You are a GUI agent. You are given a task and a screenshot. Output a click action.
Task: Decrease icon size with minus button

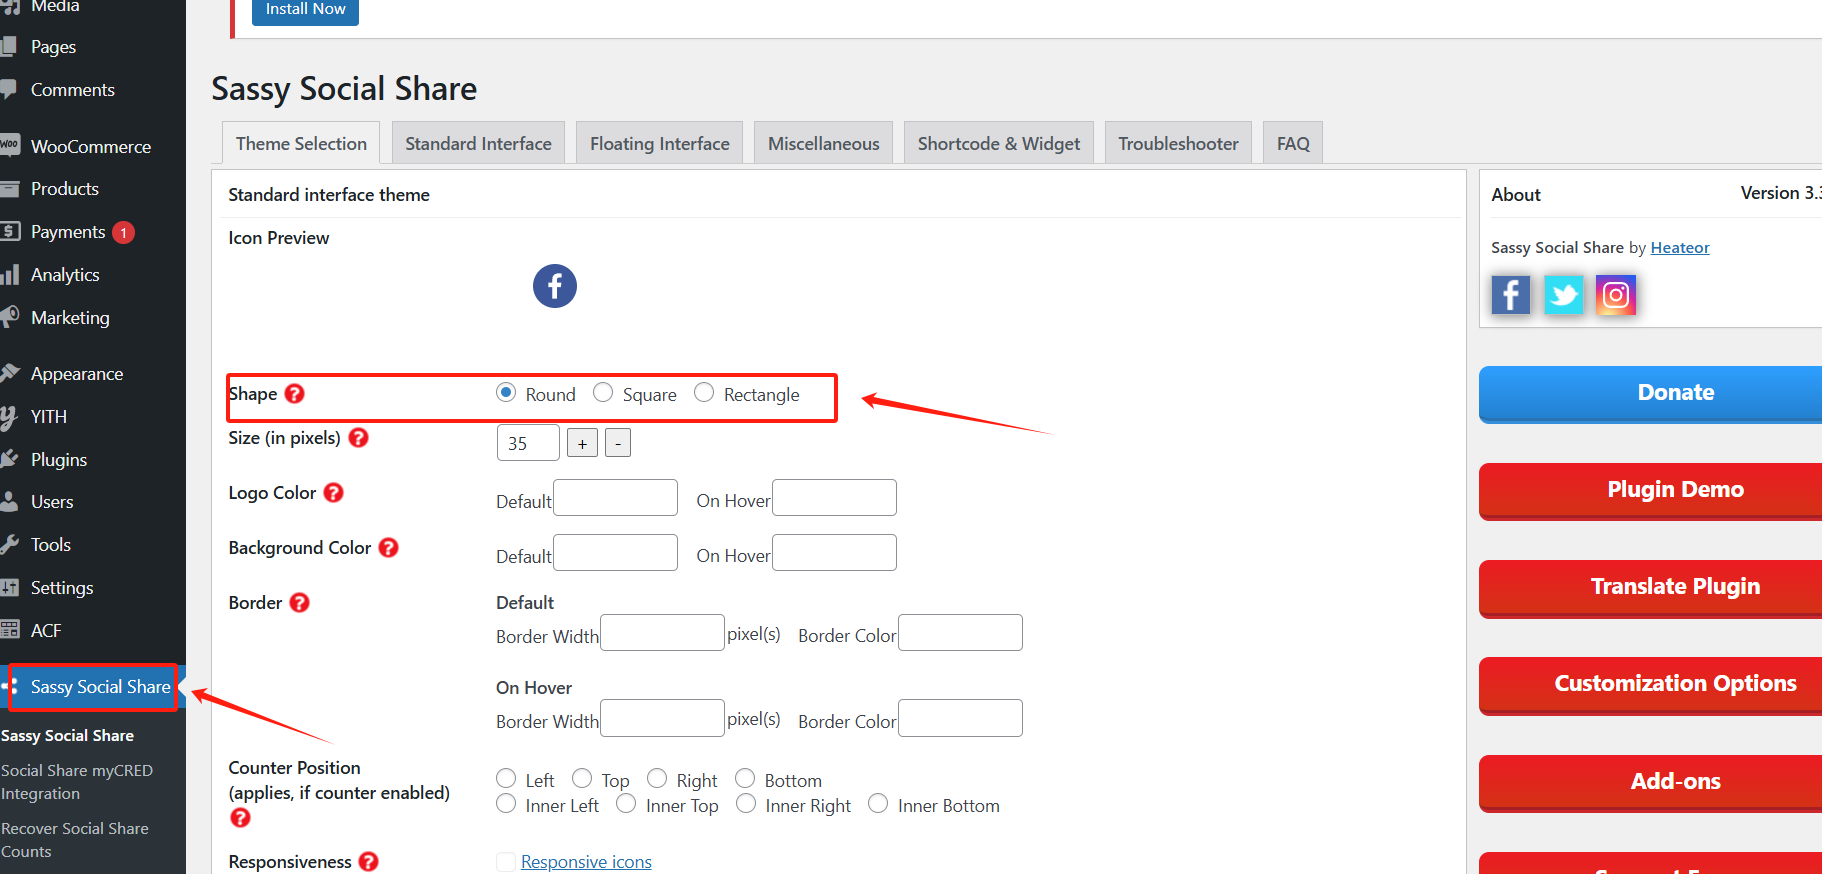(x=618, y=443)
